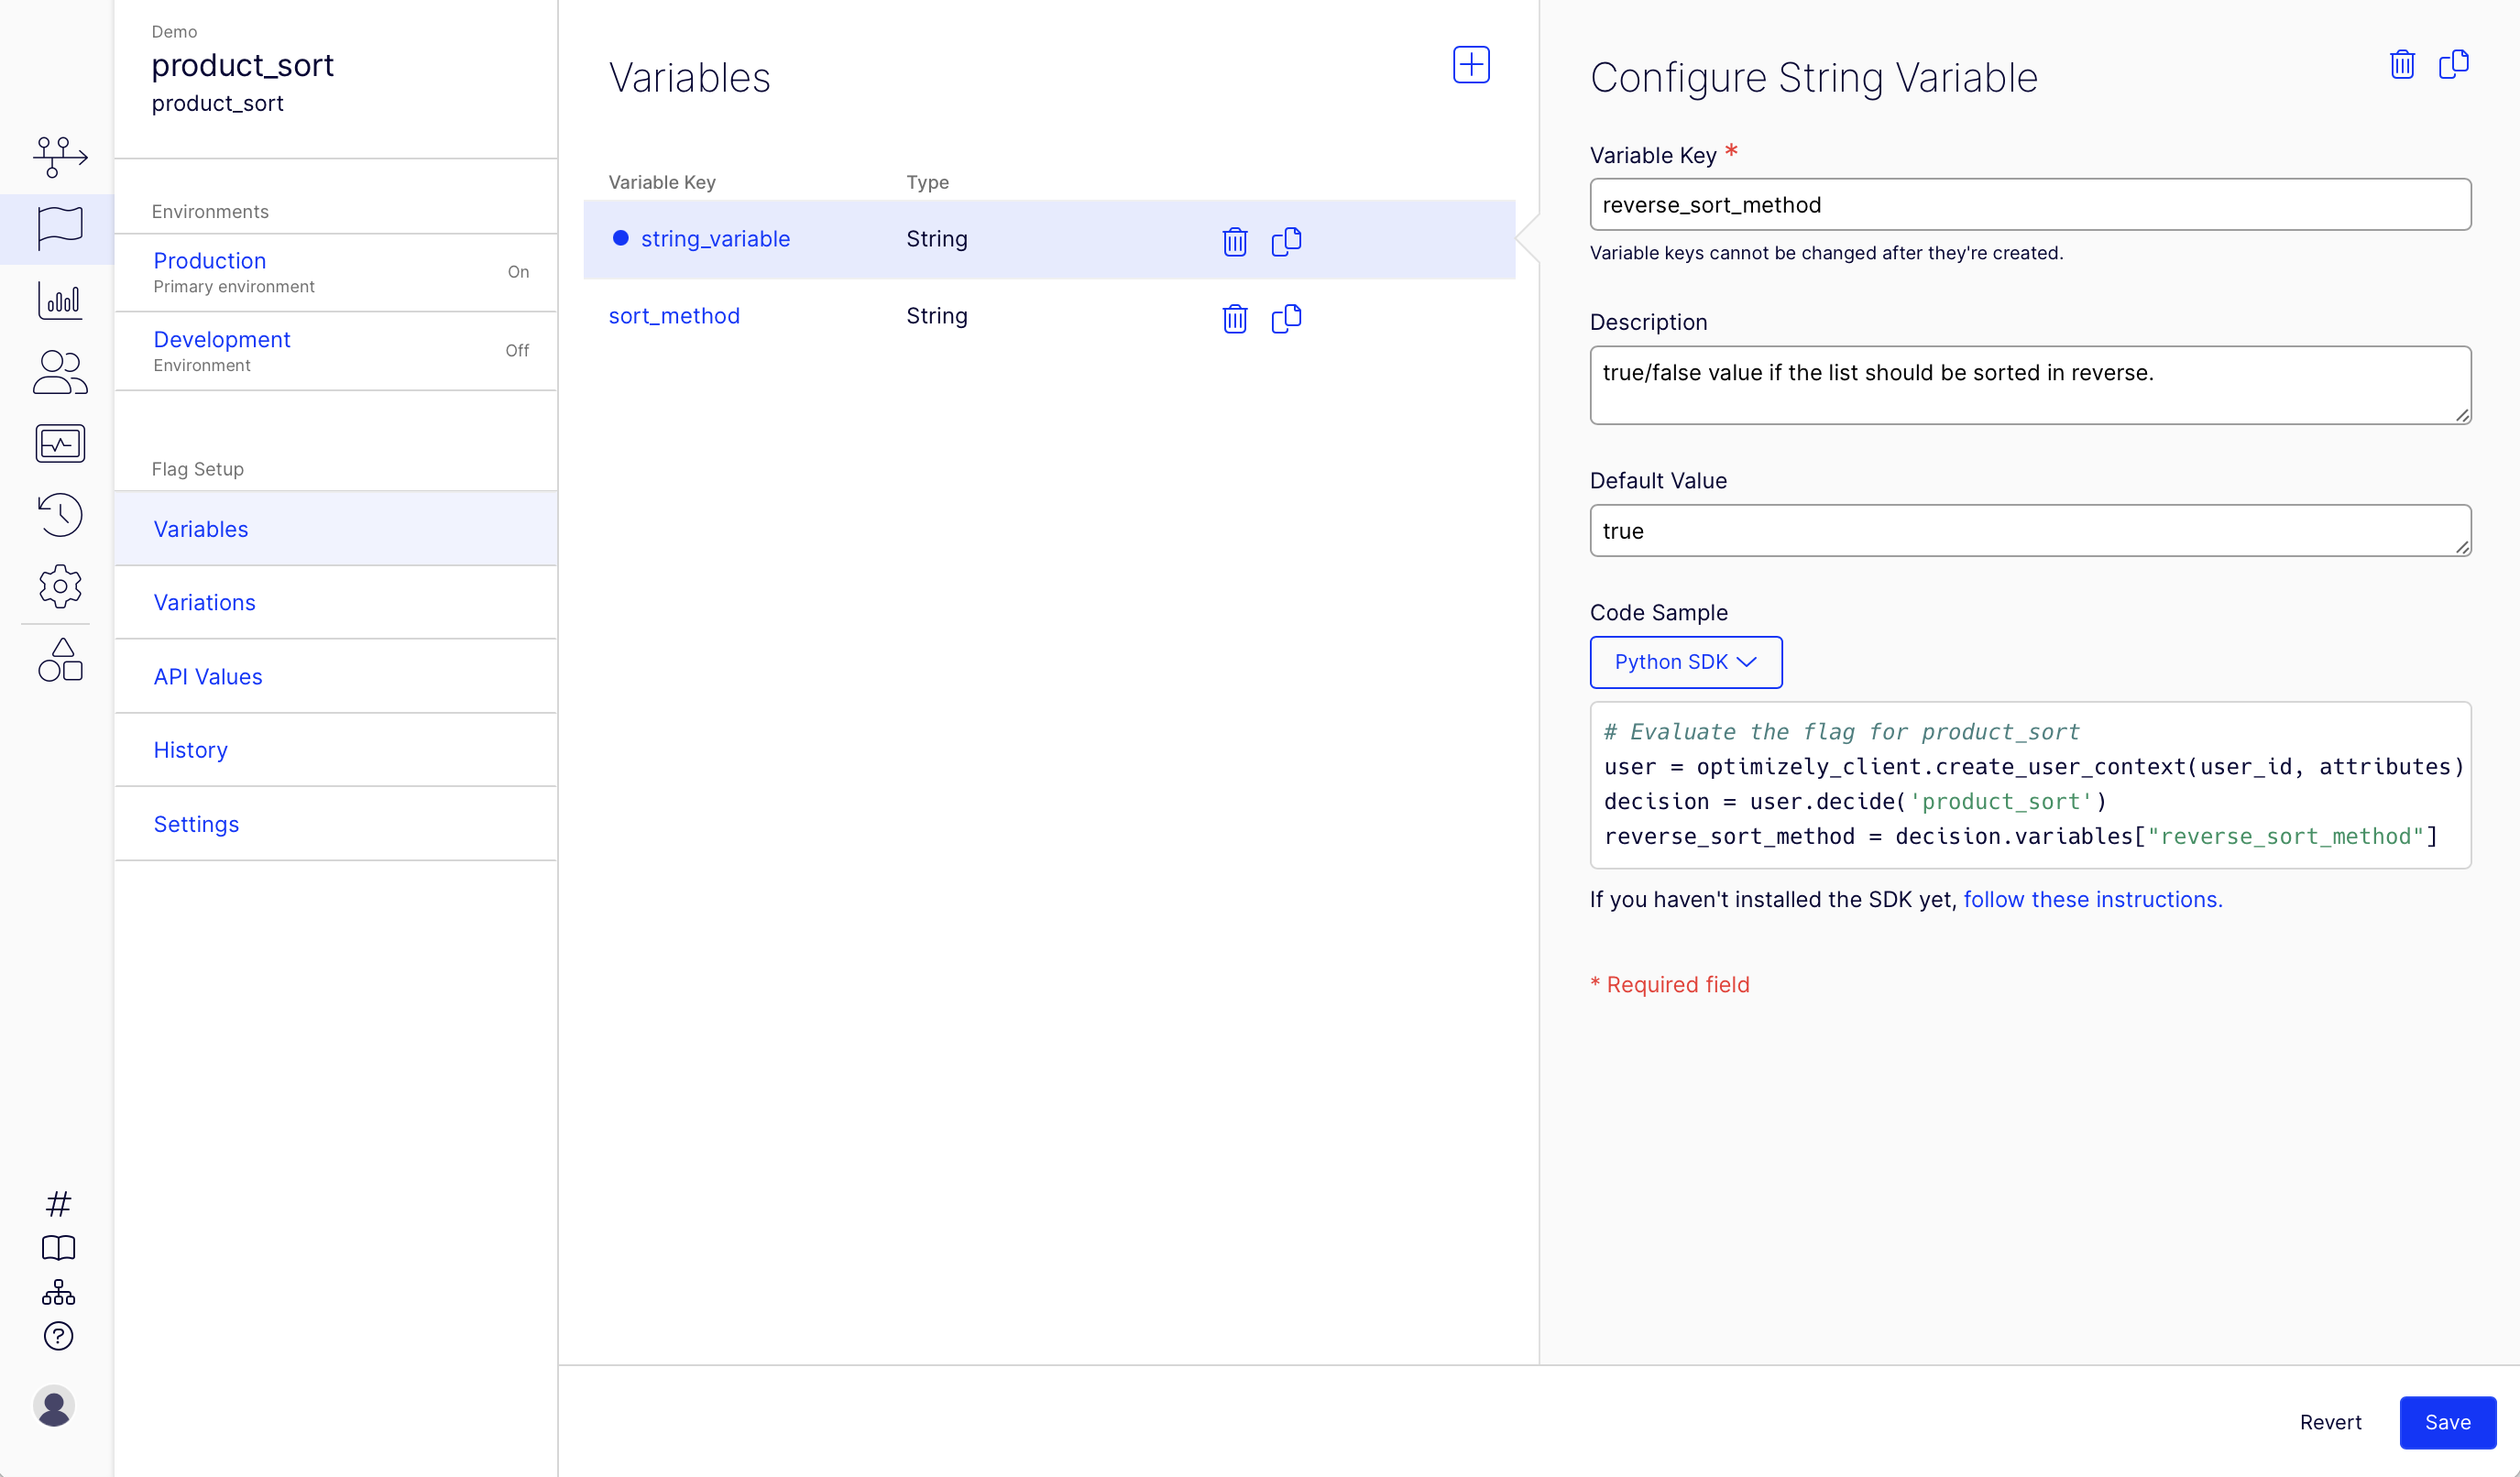Open the 'follow these instructions' link
This screenshot has width=2520, height=1477.
(2092, 899)
